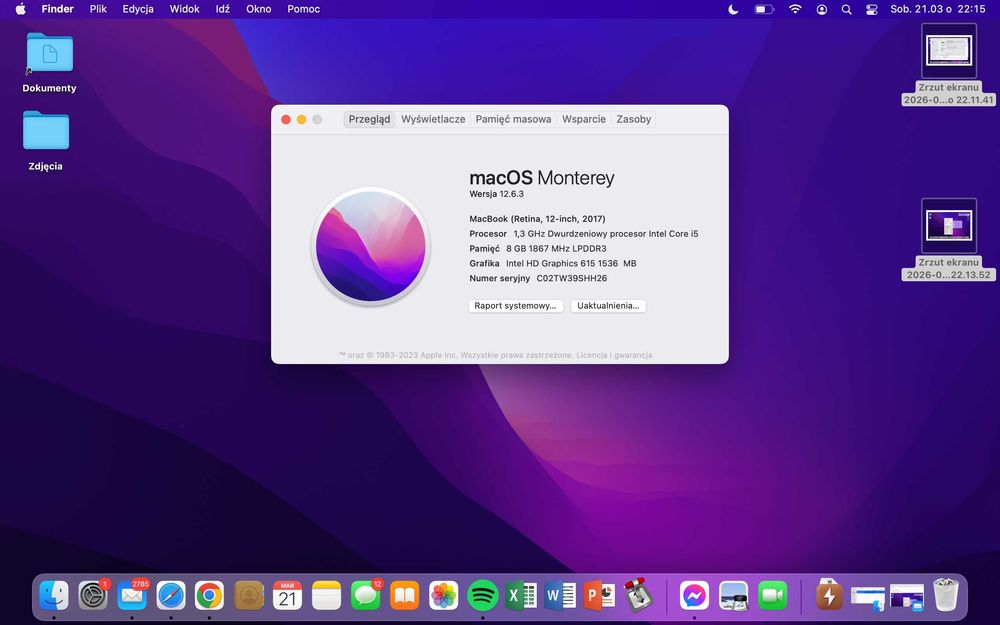Open Transmission app in the Dock
This screenshot has height=625, width=1000.
coord(638,596)
